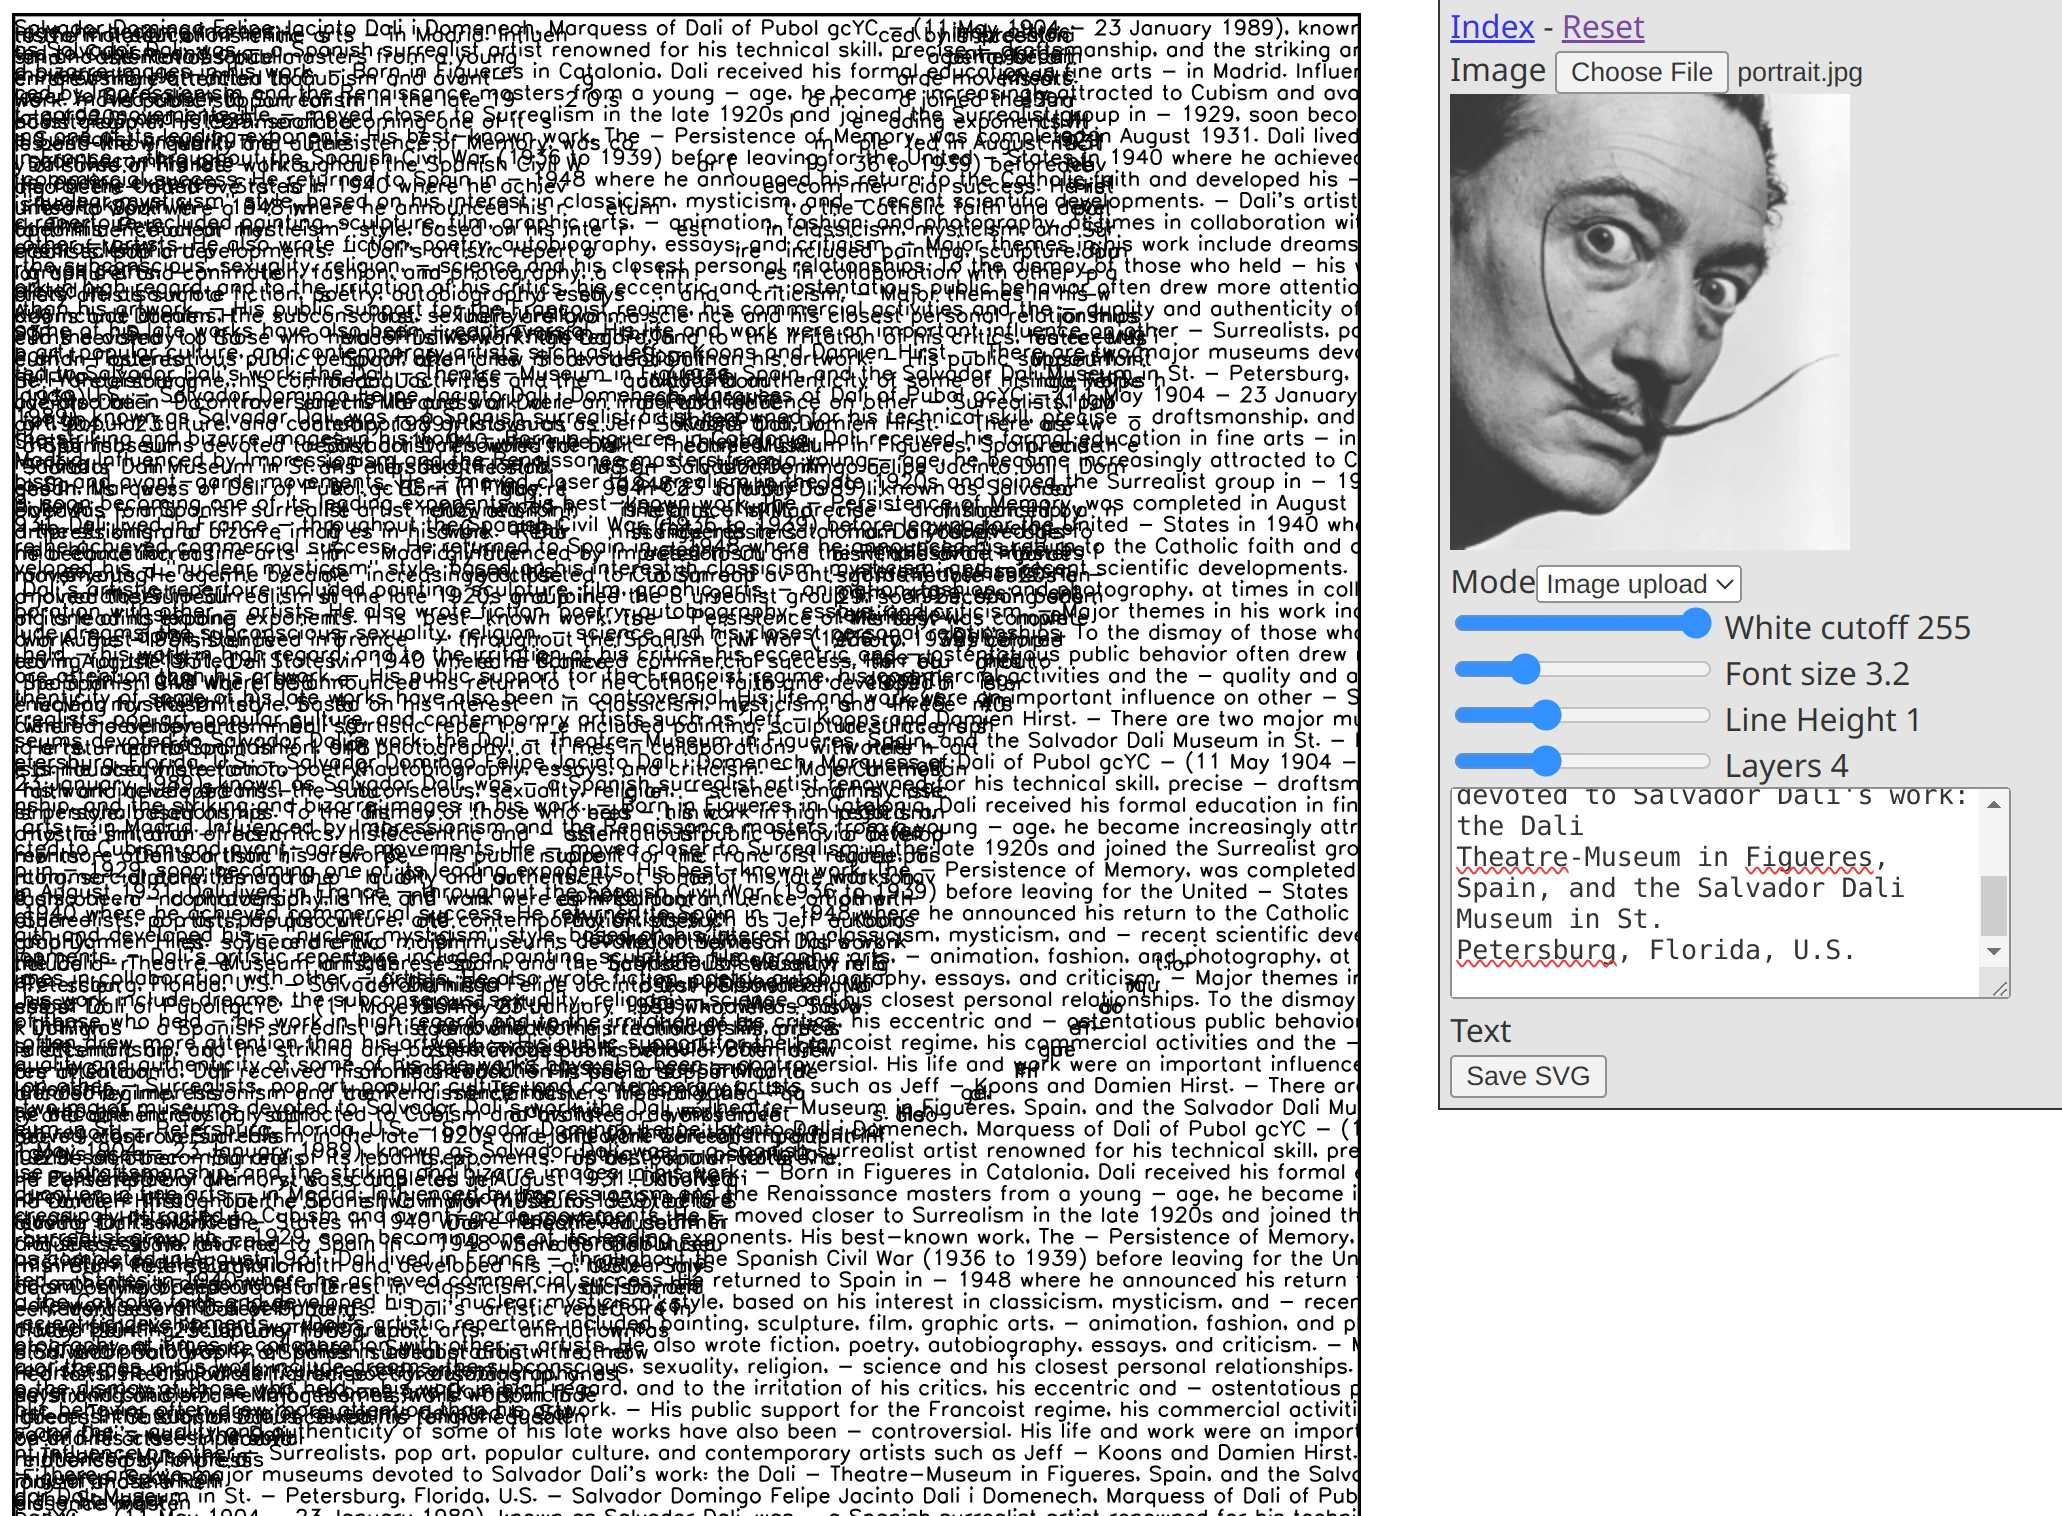Click the Image label next to Choose File
Viewport: 2062px width, 1516px height.
1497,70
